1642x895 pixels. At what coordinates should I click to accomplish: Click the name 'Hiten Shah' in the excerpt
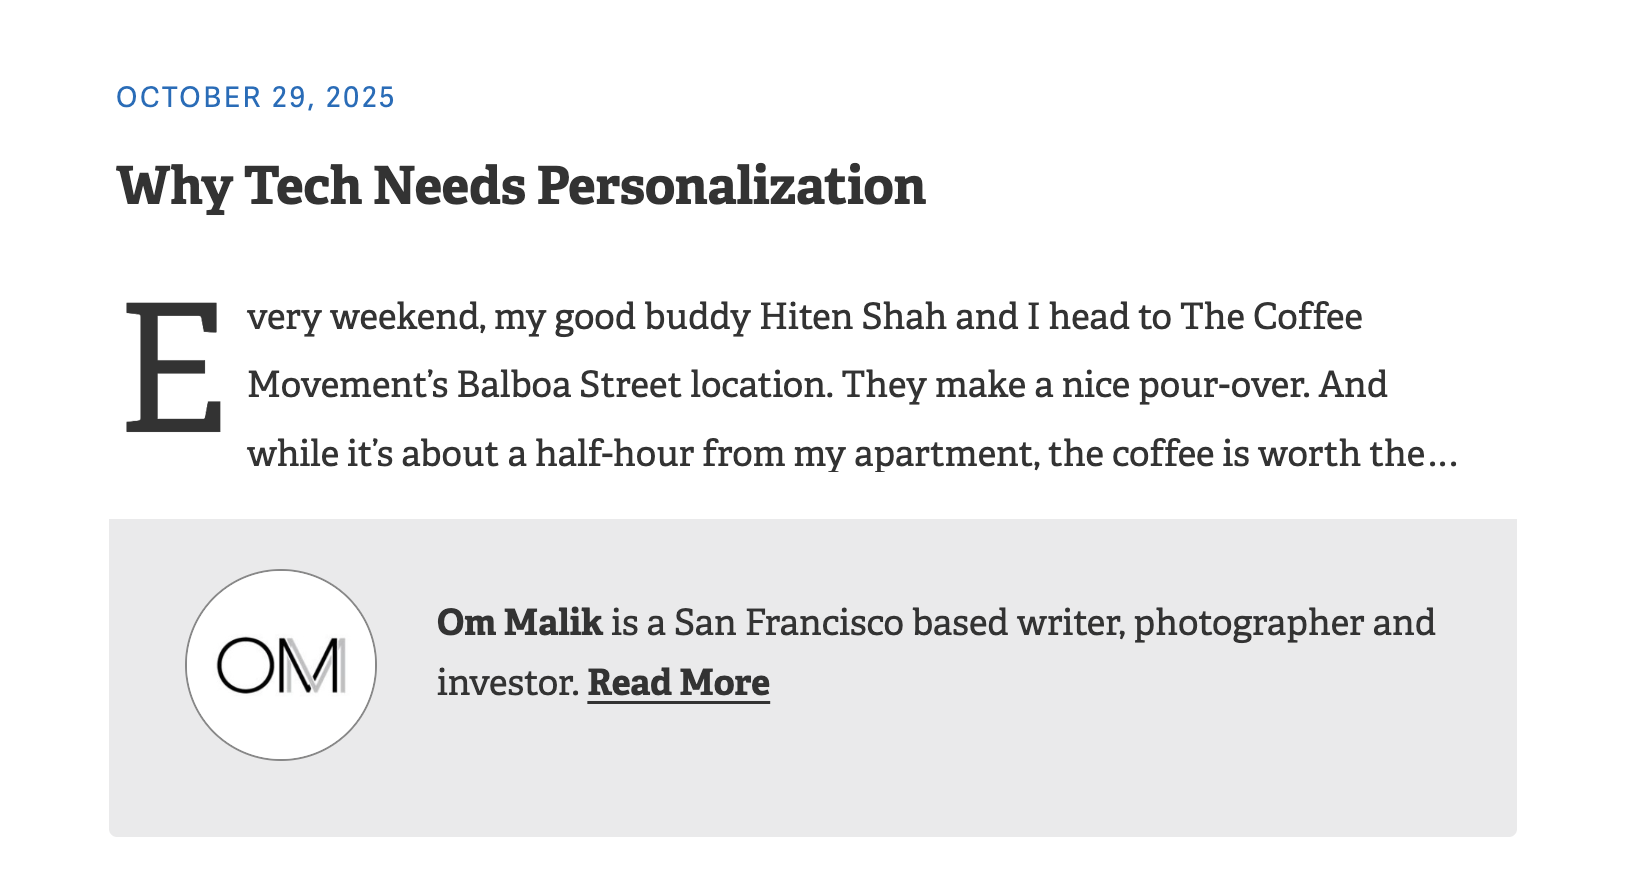852,317
